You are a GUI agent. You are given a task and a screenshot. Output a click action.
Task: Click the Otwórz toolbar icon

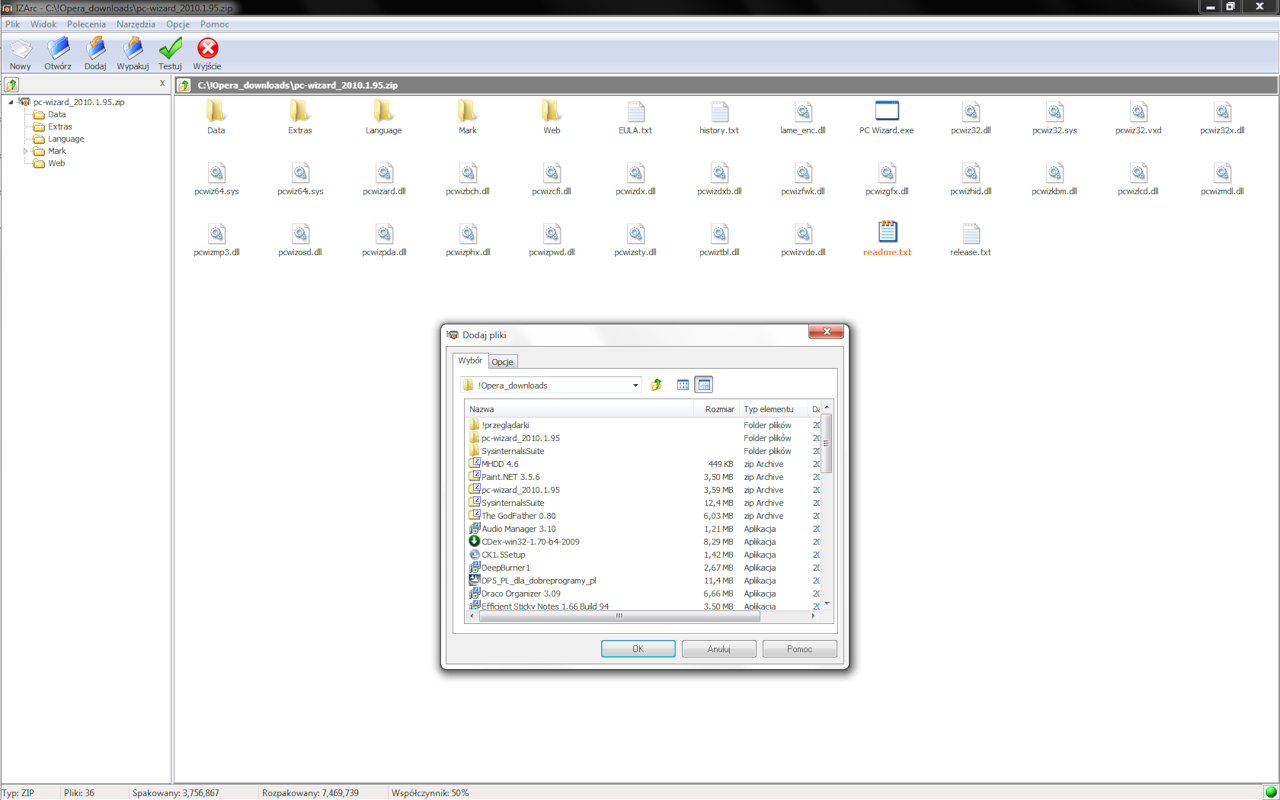coord(58,49)
